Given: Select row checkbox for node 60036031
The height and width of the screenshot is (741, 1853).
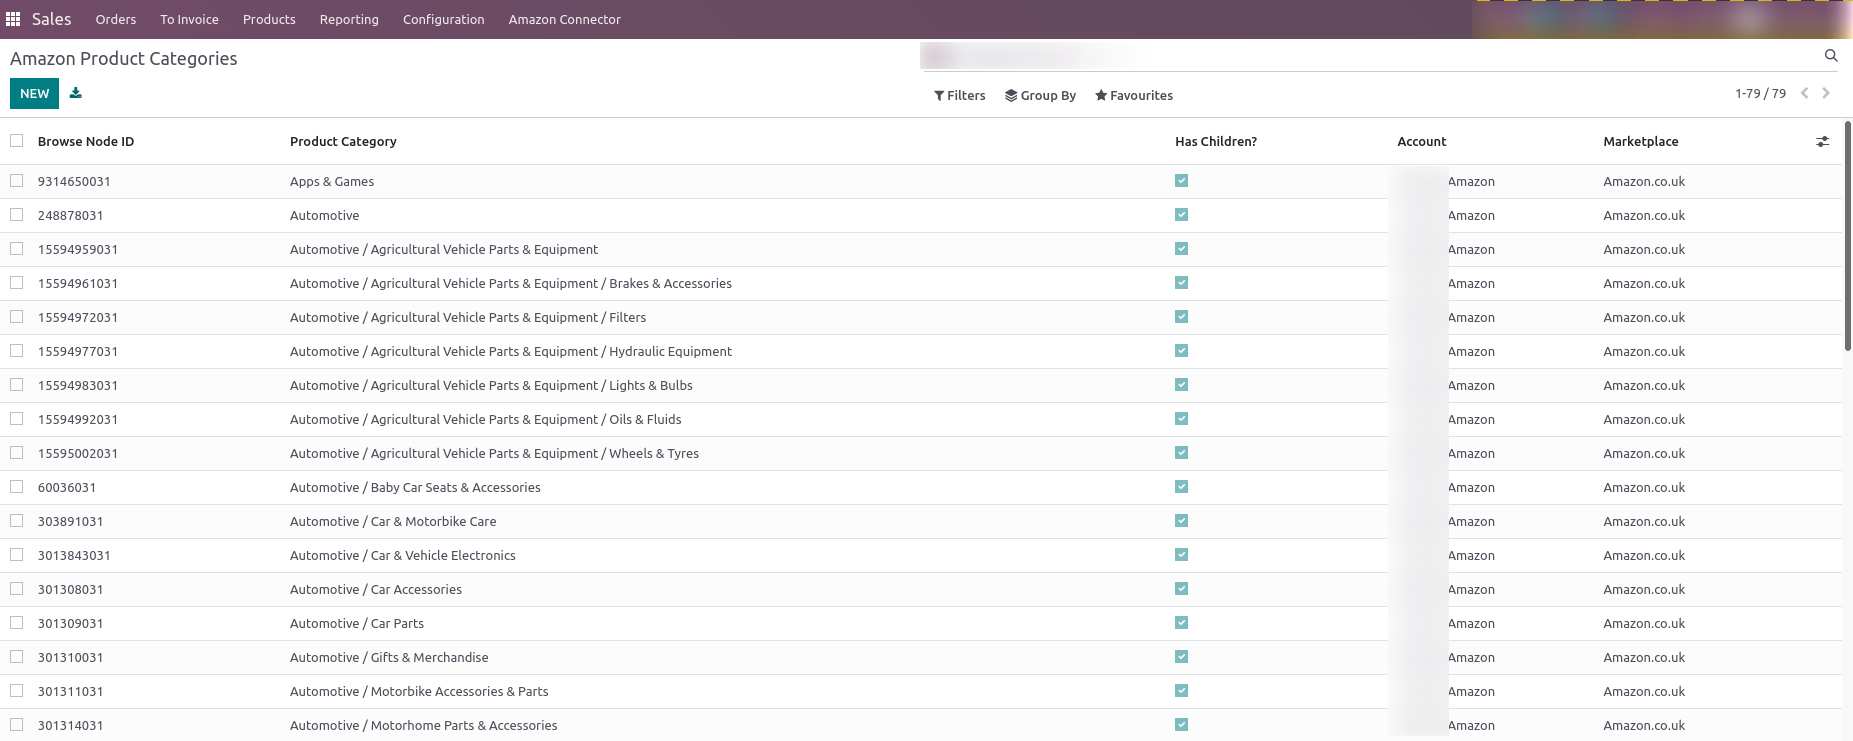Looking at the screenshot, I should coord(17,487).
